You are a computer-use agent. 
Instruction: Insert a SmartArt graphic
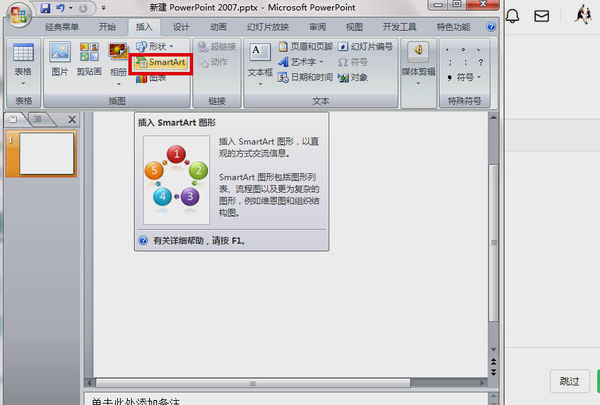(x=161, y=62)
